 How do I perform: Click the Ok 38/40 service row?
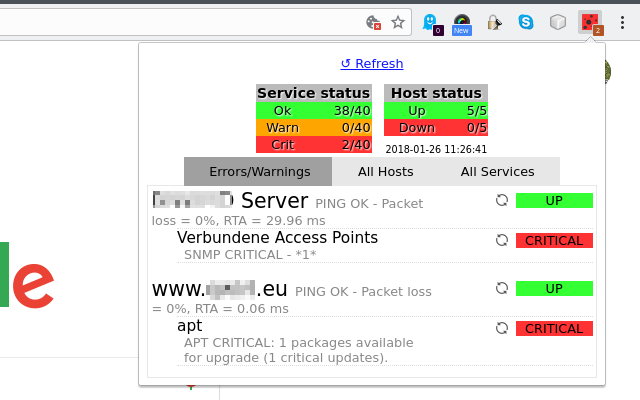(x=314, y=111)
